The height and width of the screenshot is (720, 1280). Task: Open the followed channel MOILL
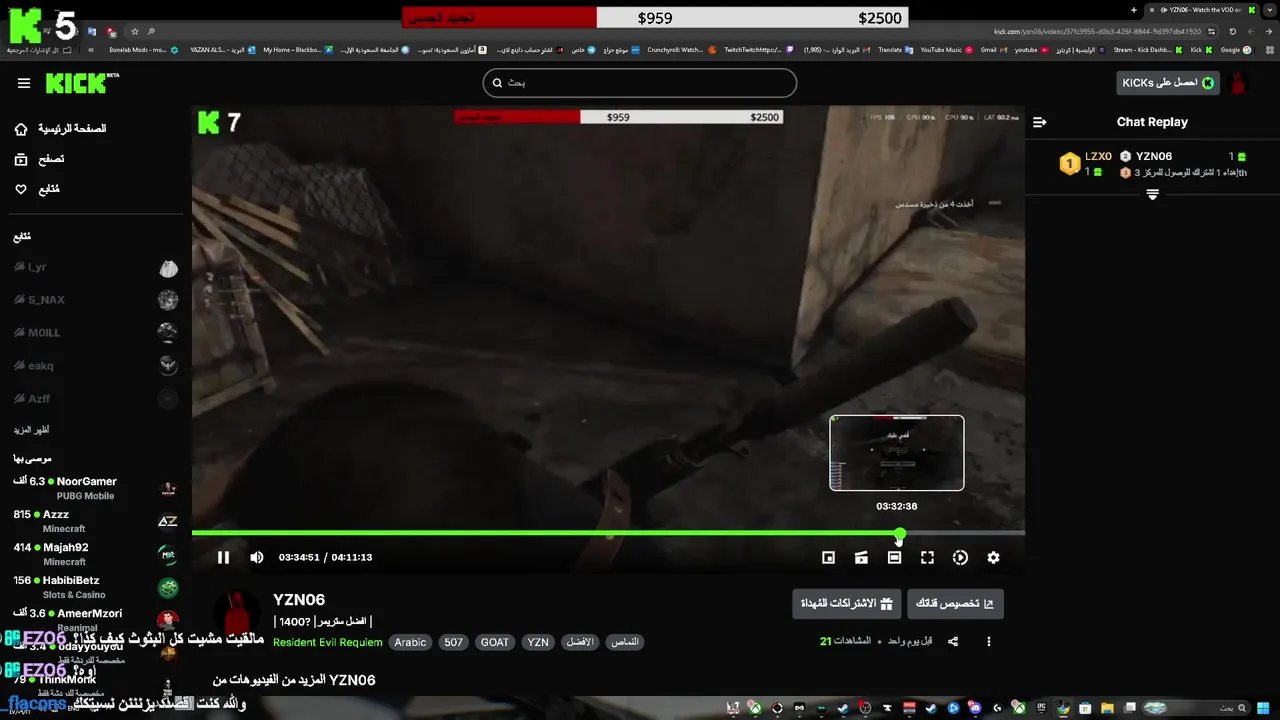click(95, 333)
